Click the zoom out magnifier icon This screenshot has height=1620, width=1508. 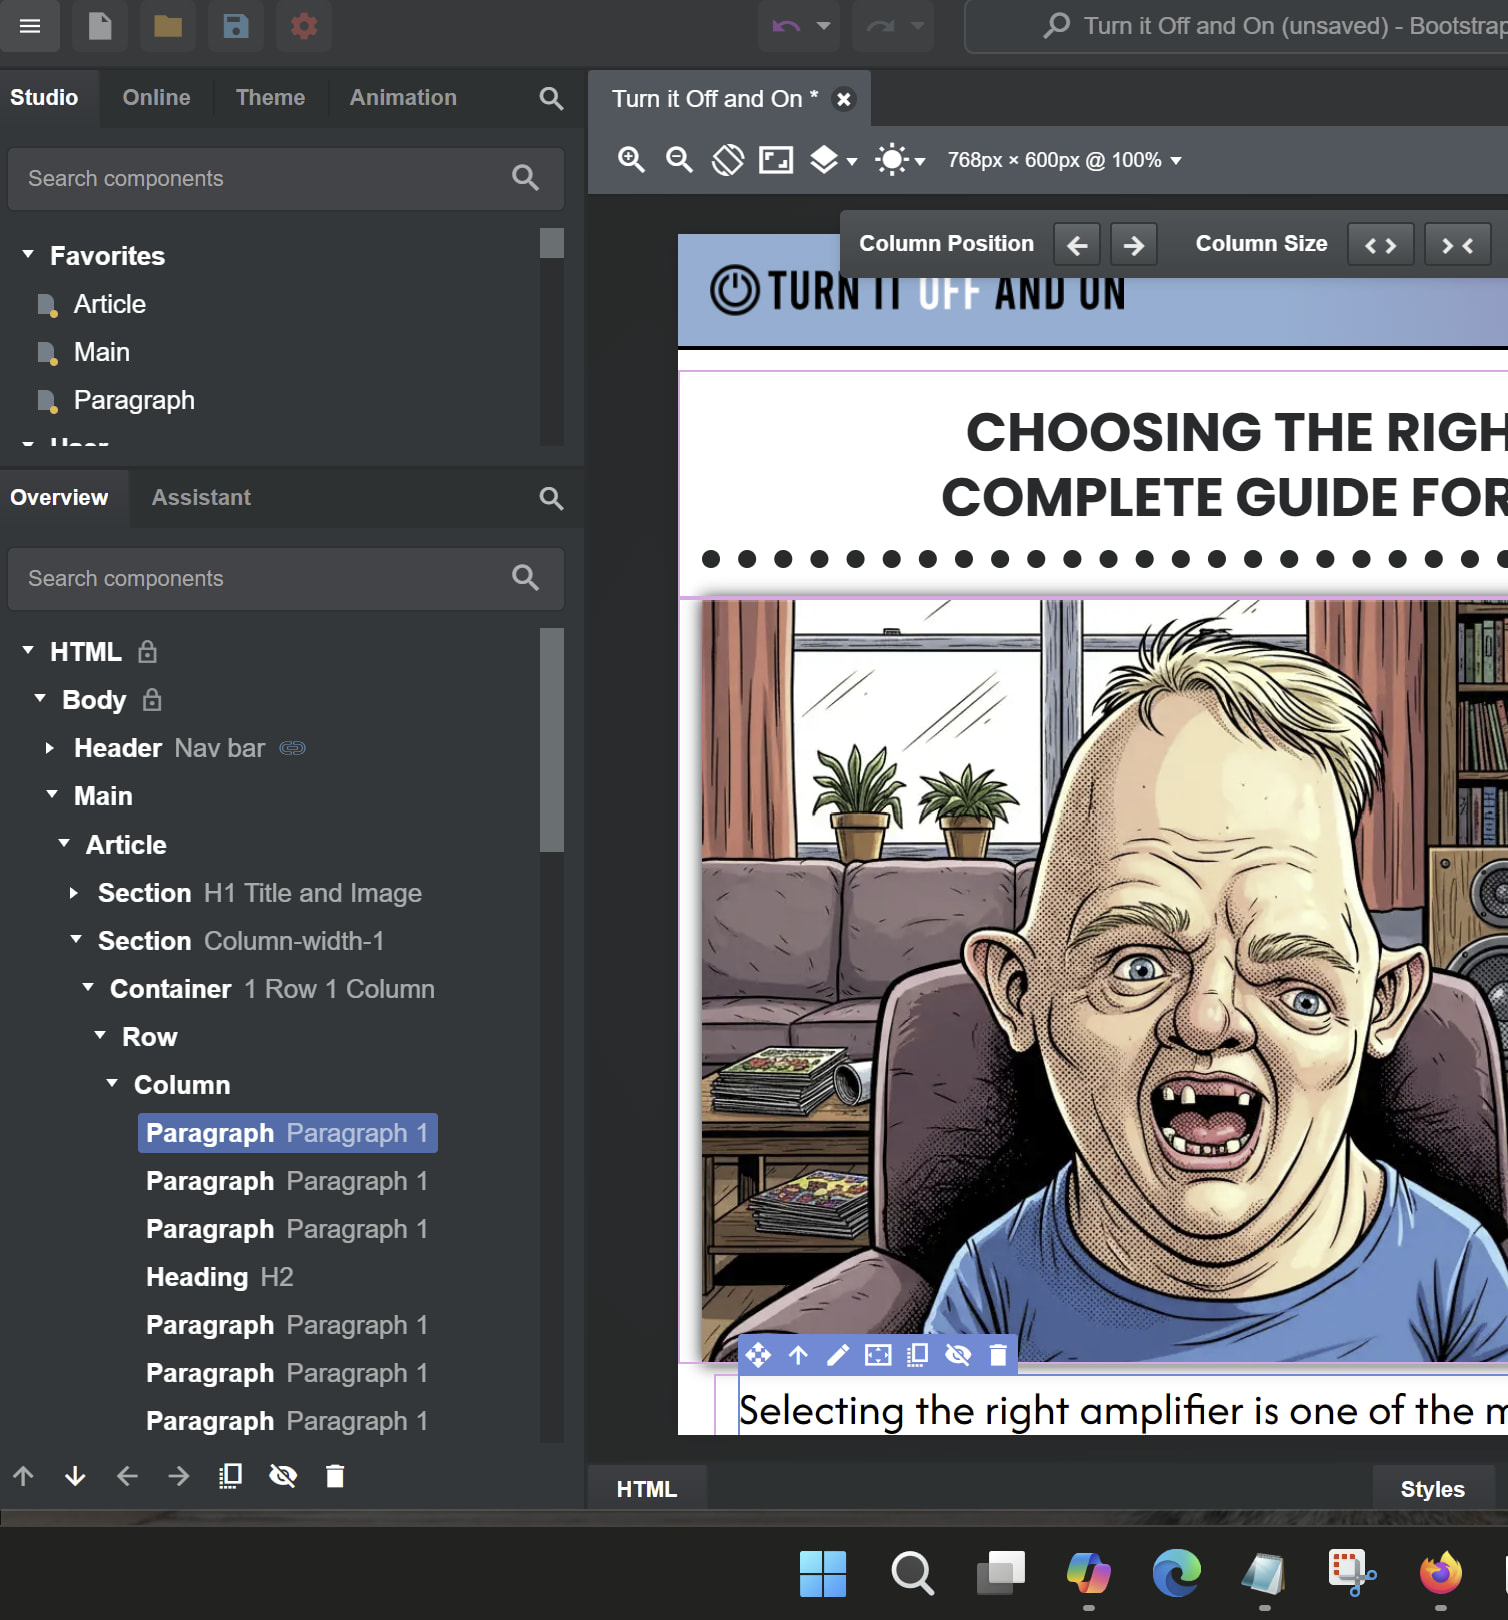pos(679,160)
